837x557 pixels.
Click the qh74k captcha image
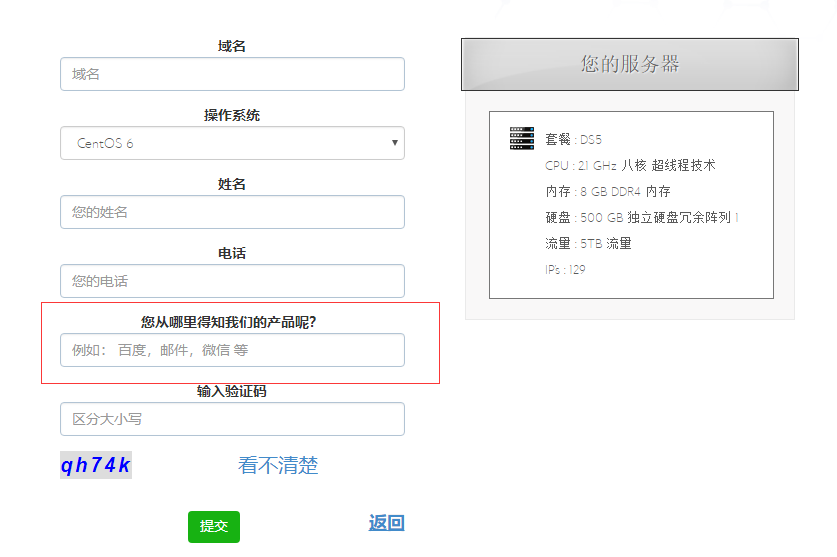pyautogui.click(x=96, y=465)
